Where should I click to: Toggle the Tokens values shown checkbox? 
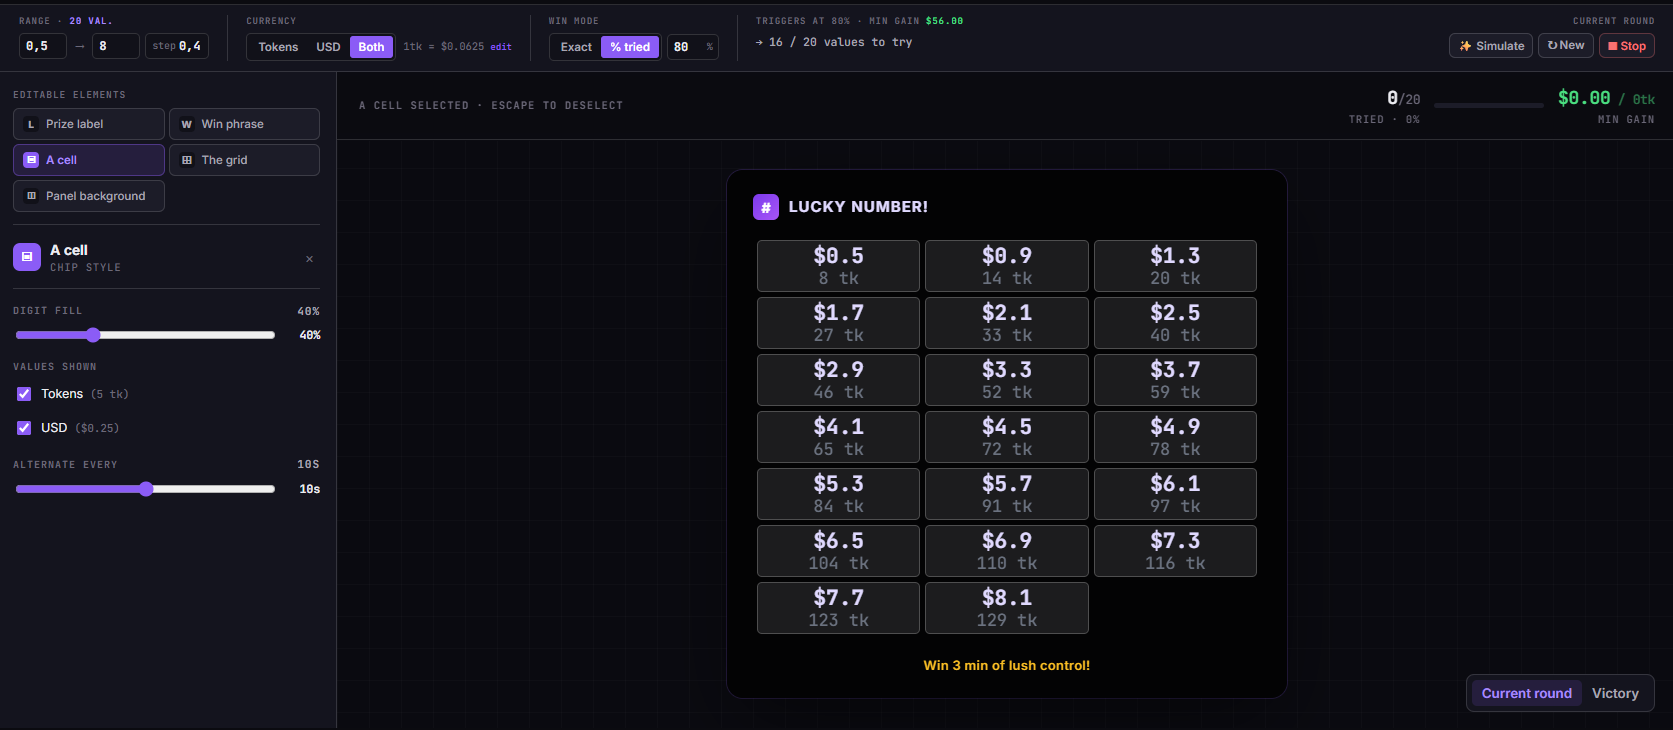pyautogui.click(x=24, y=394)
